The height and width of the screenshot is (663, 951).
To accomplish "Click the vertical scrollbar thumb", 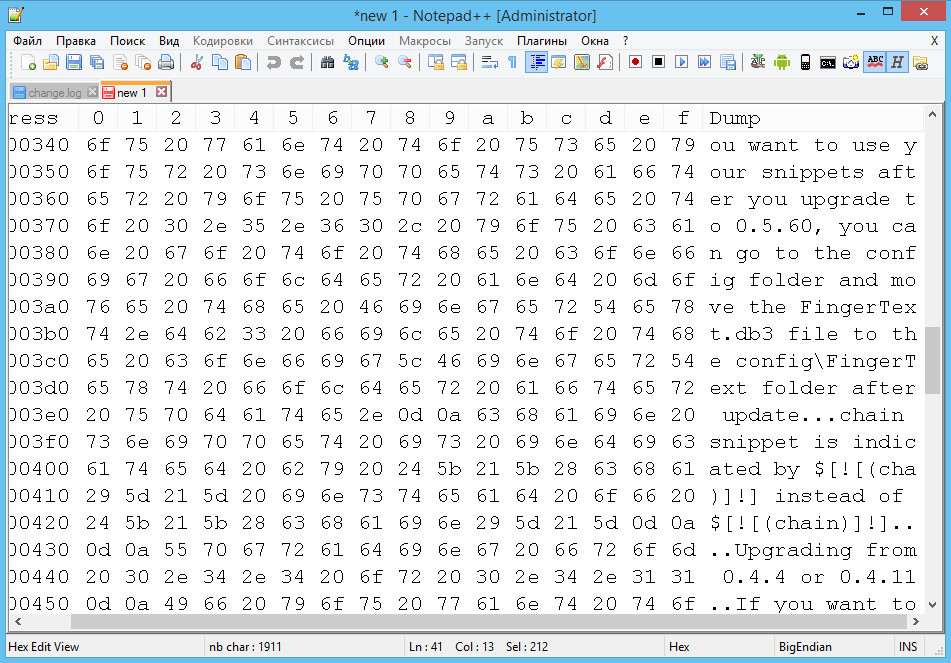I will click(x=932, y=360).
